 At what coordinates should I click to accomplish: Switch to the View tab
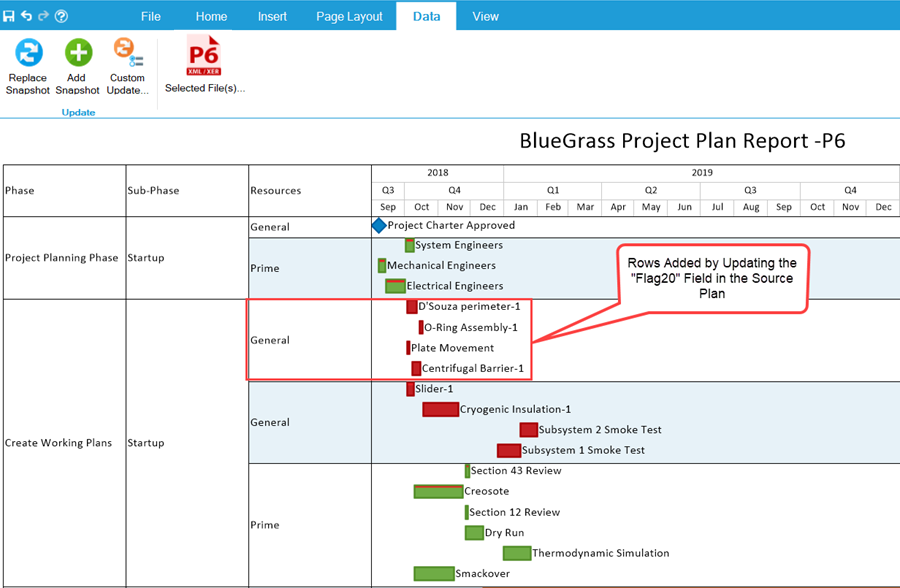pos(485,16)
